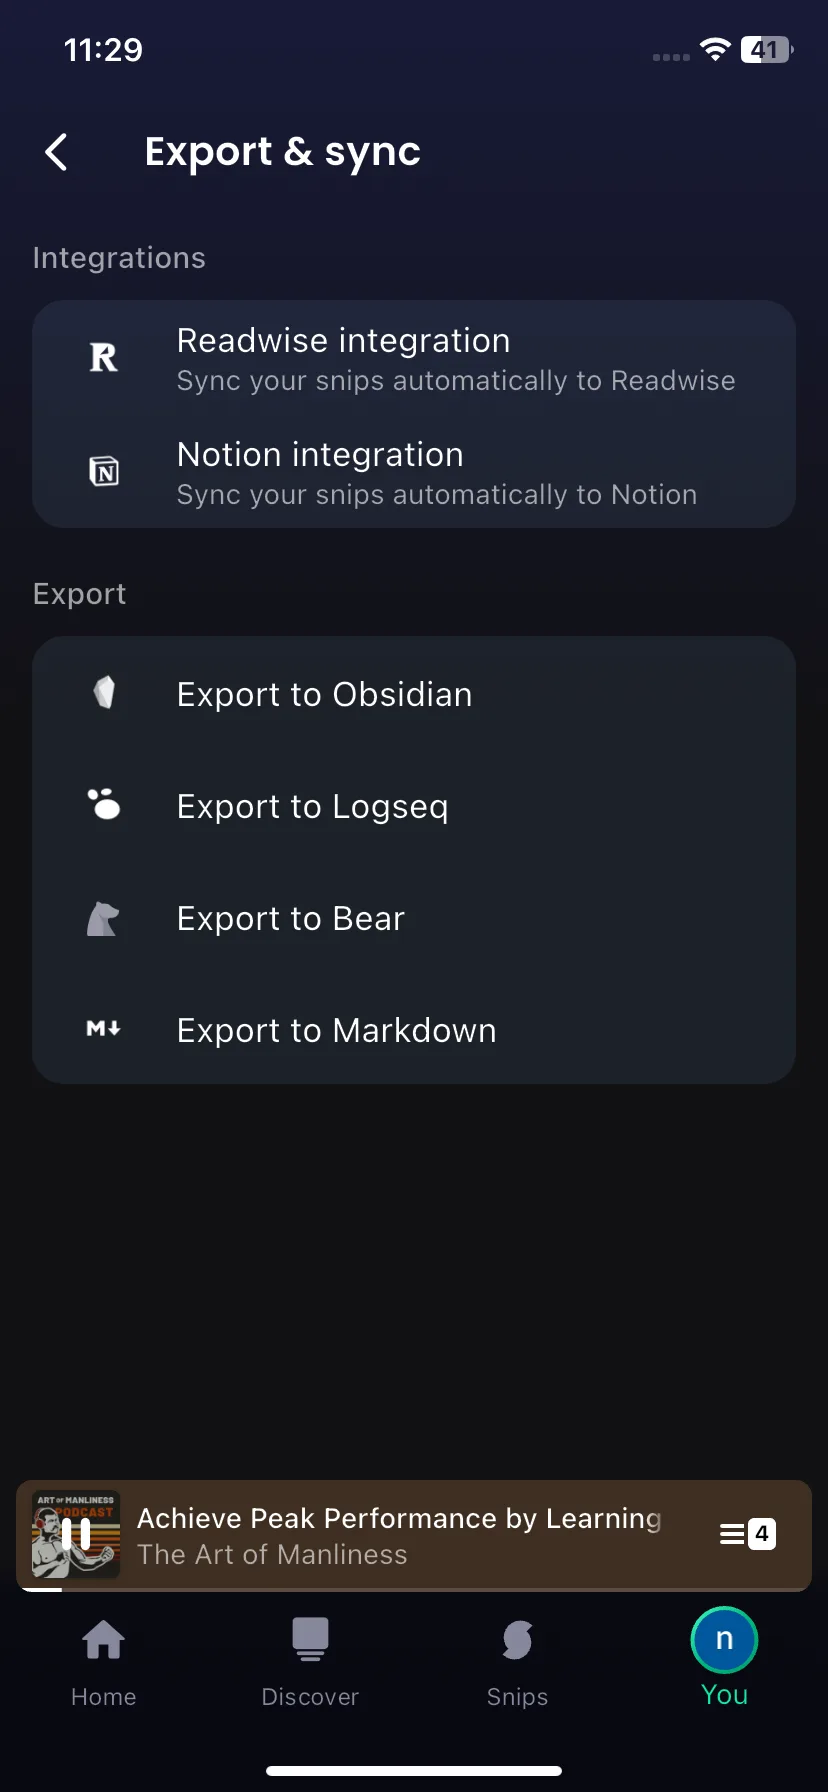Go back using the left chevron arrow
The image size is (828, 1792).
click(57, 152)
